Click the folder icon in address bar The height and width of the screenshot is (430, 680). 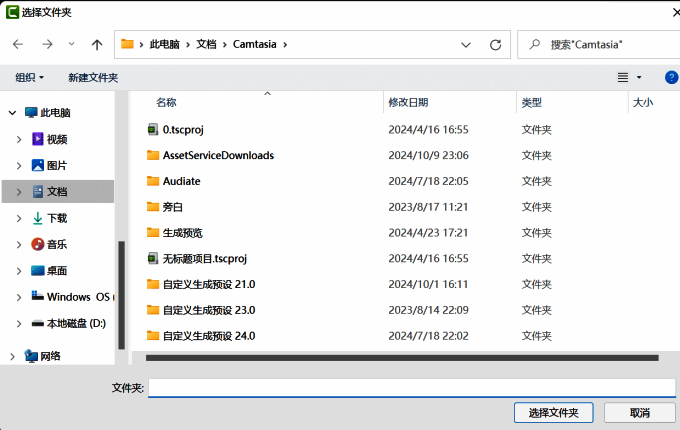tap(127, 44)
